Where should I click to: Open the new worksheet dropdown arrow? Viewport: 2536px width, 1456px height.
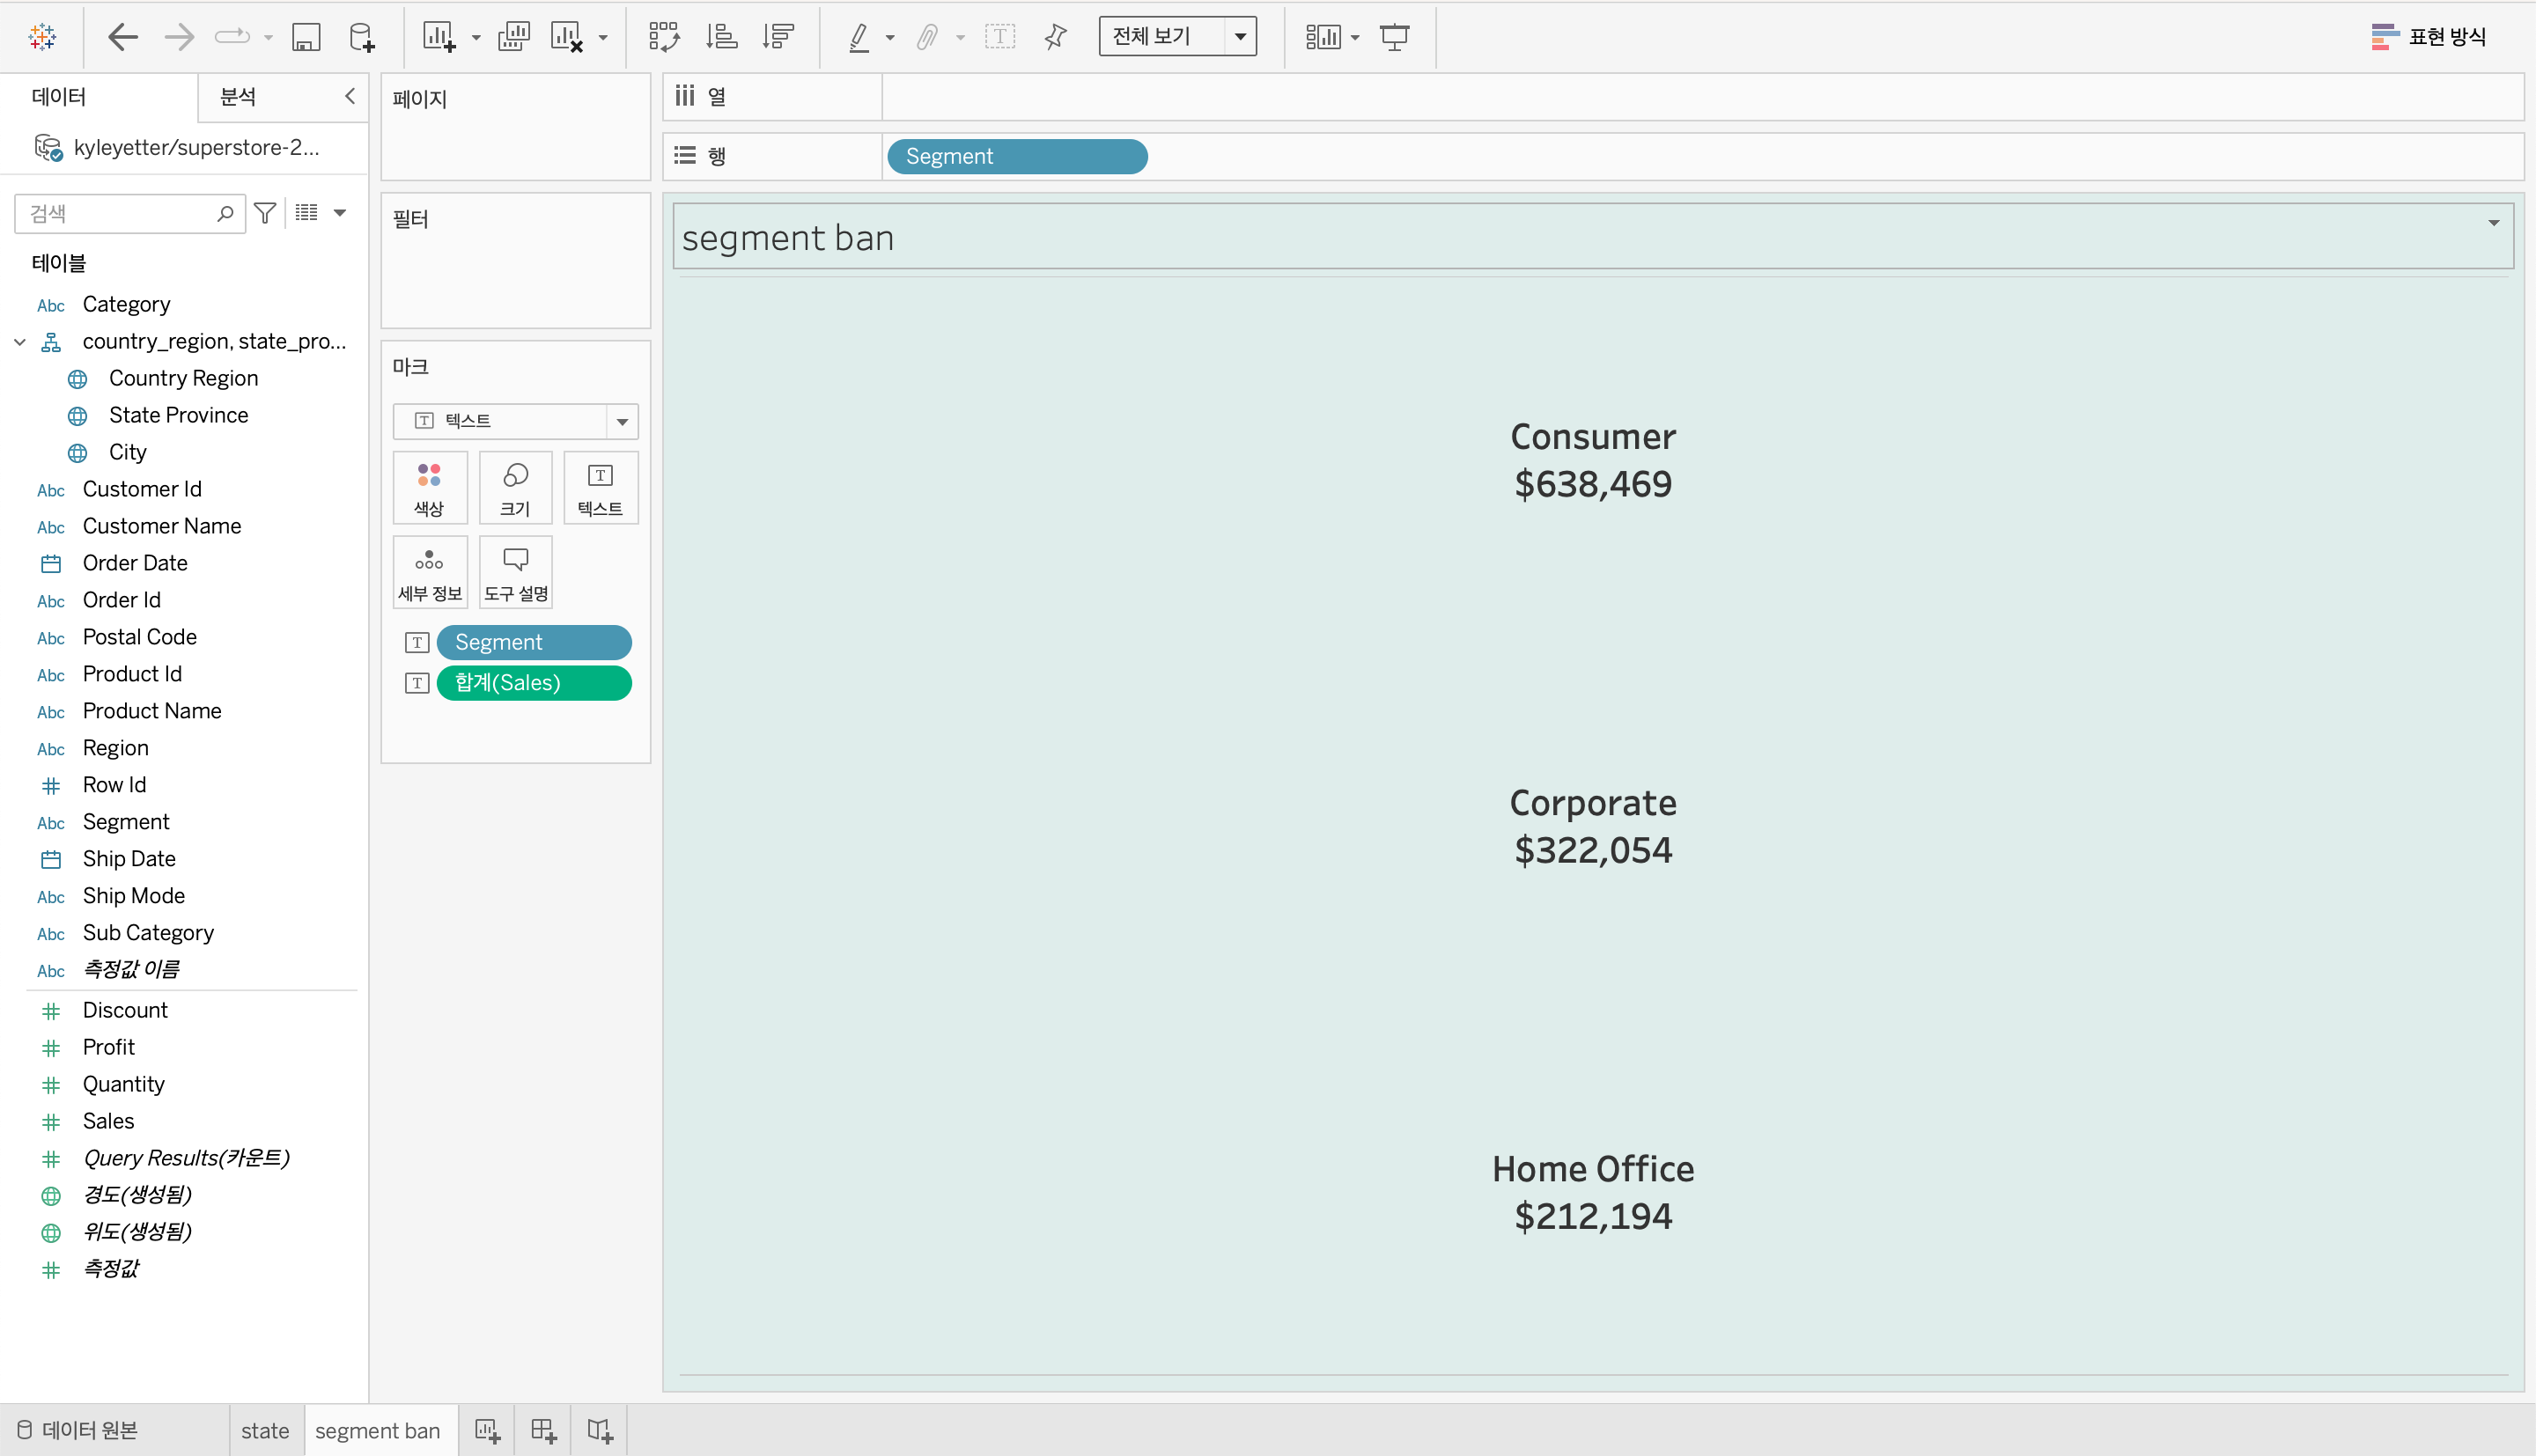point(476,38)
